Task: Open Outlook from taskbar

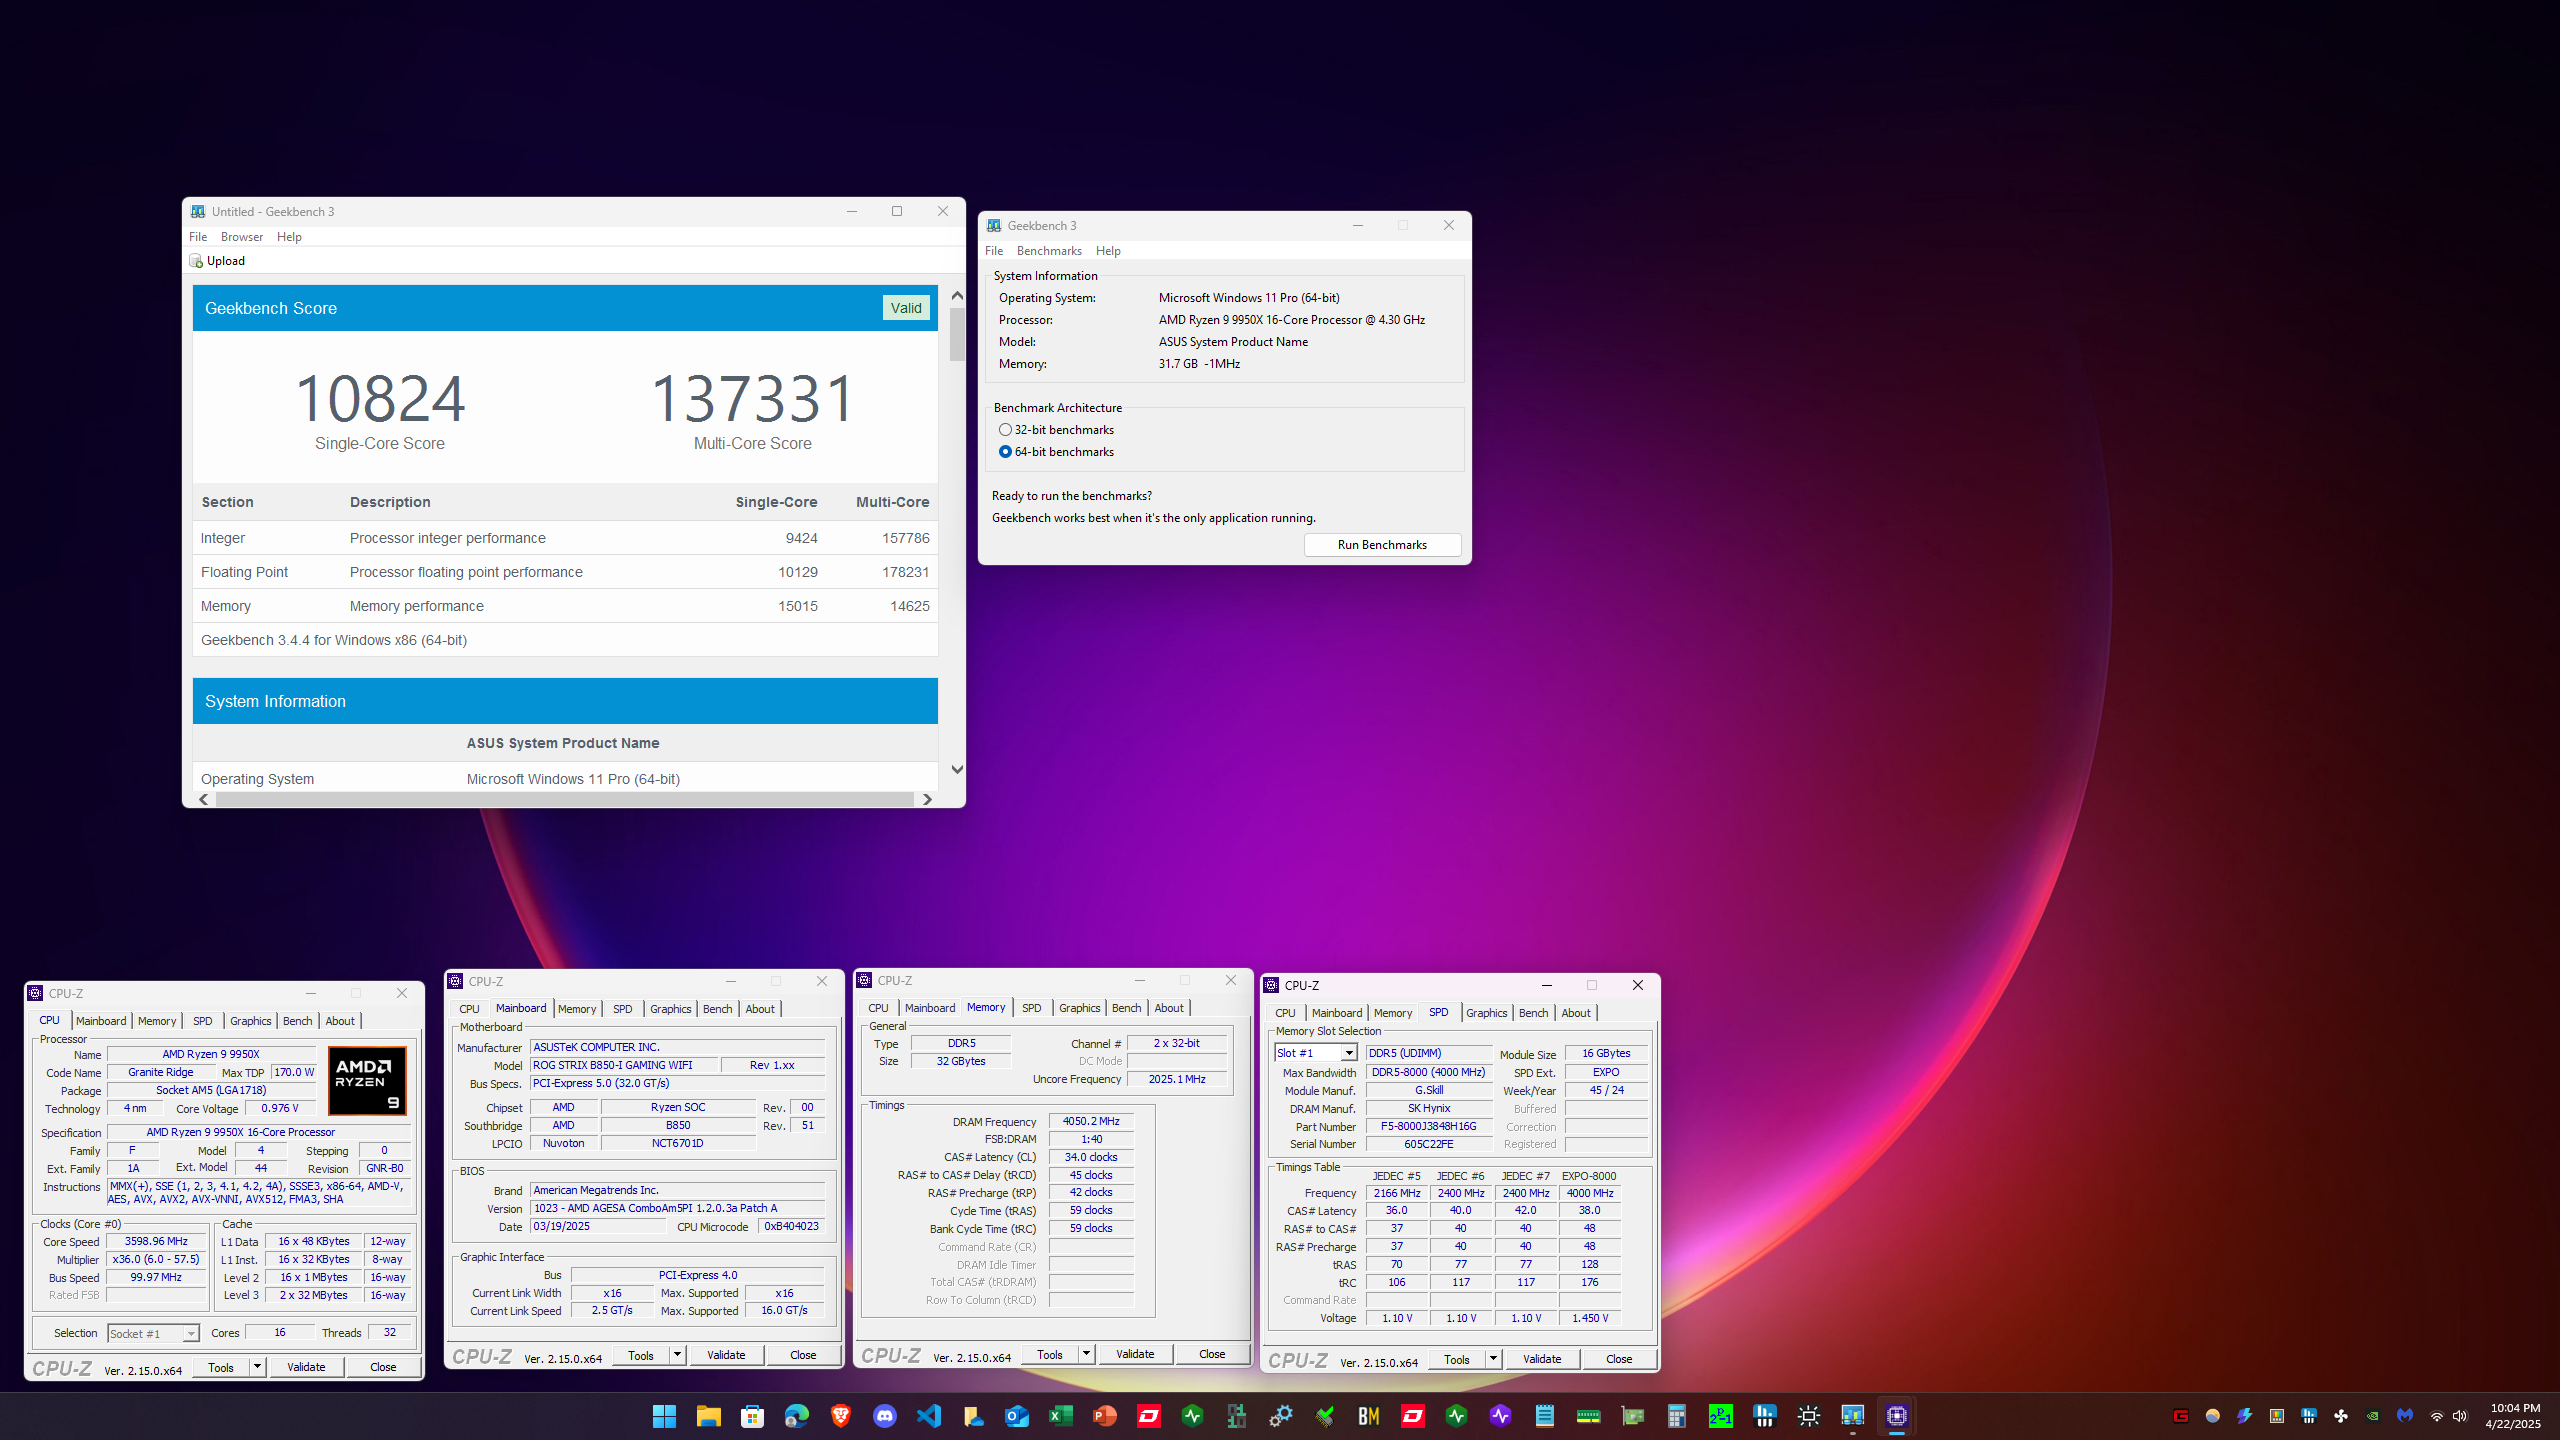Action: 1016,1416
